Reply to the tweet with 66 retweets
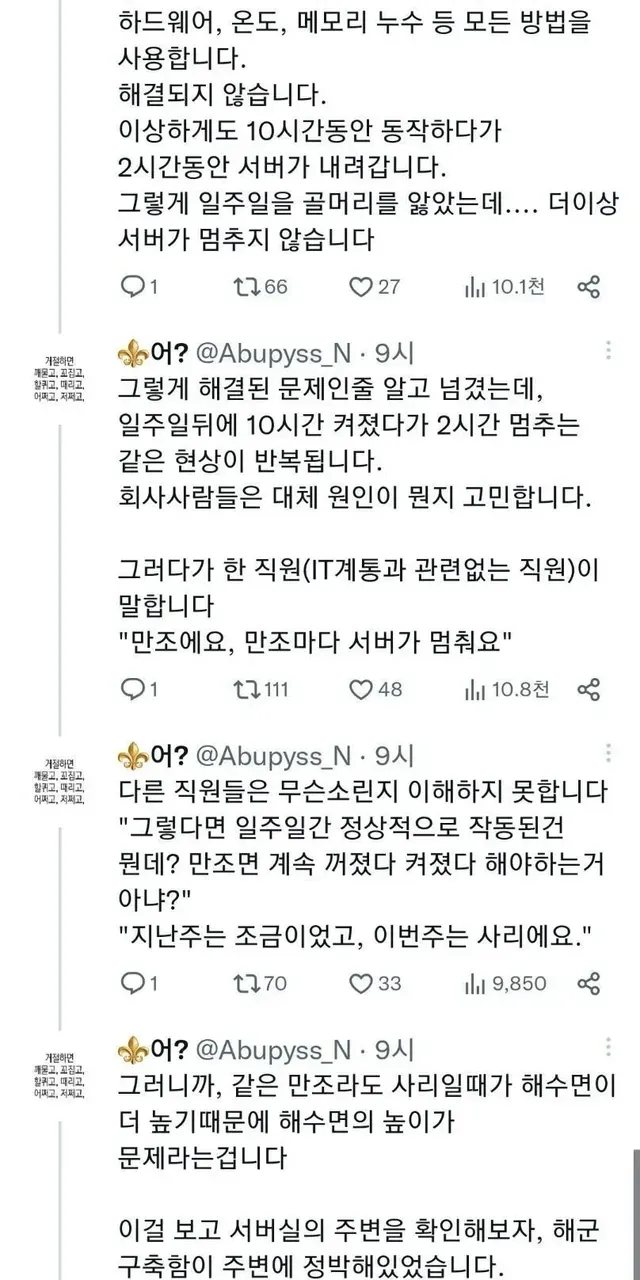640x1280 pixels. tap(132, 287)
